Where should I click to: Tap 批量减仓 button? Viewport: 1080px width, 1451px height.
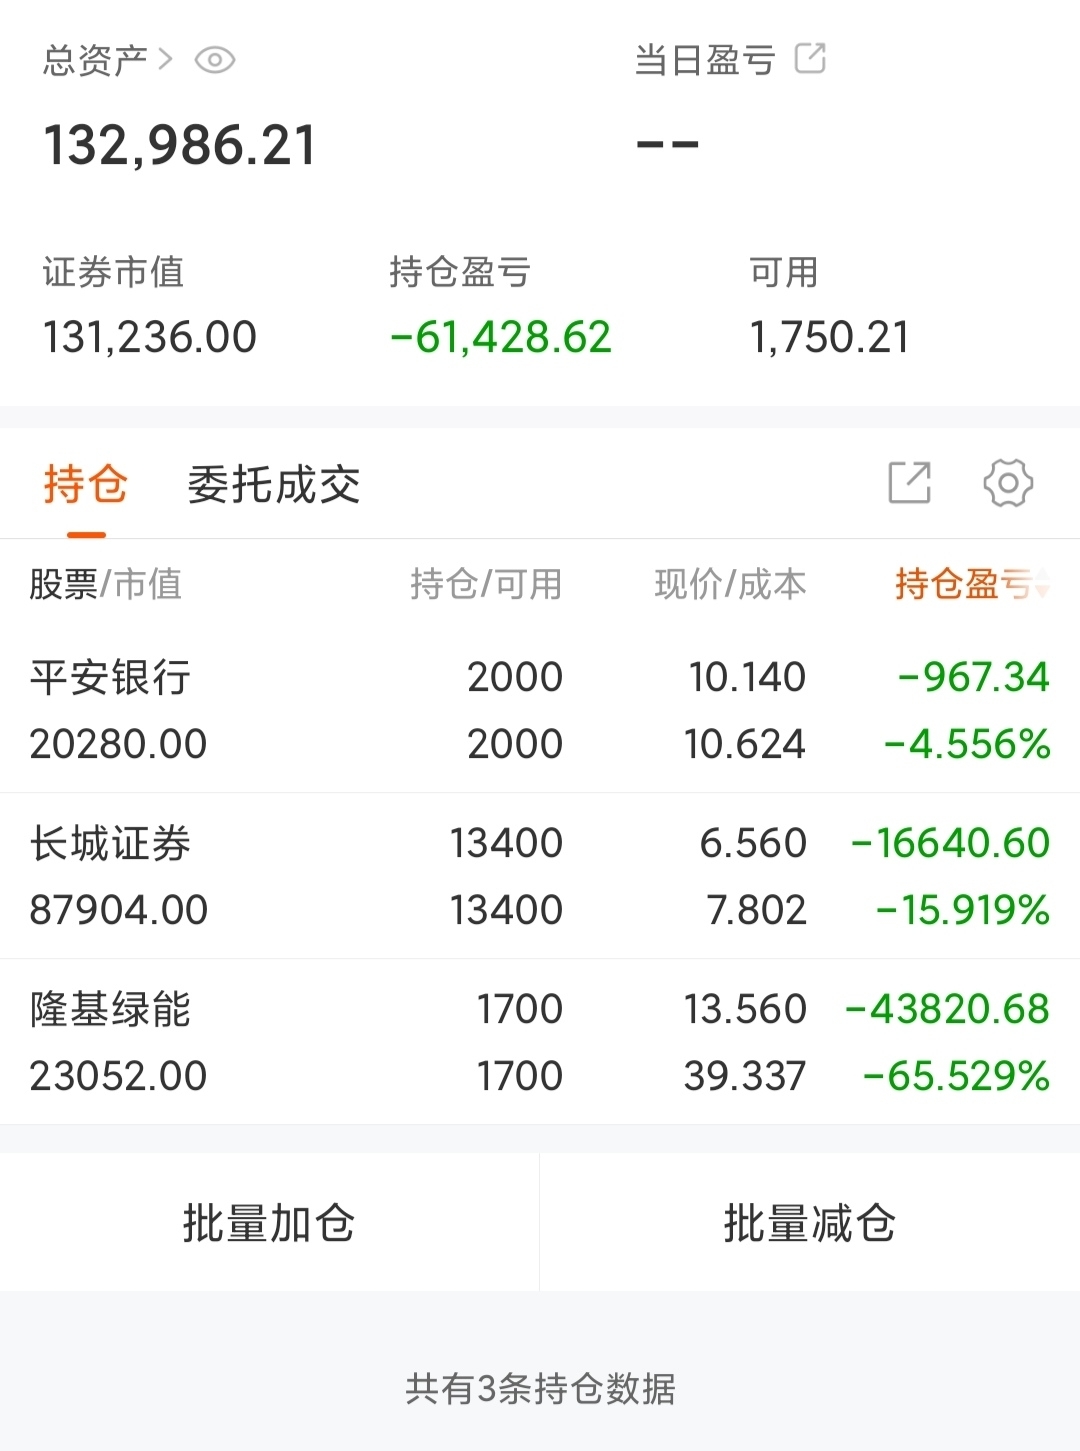[810, 1223]
